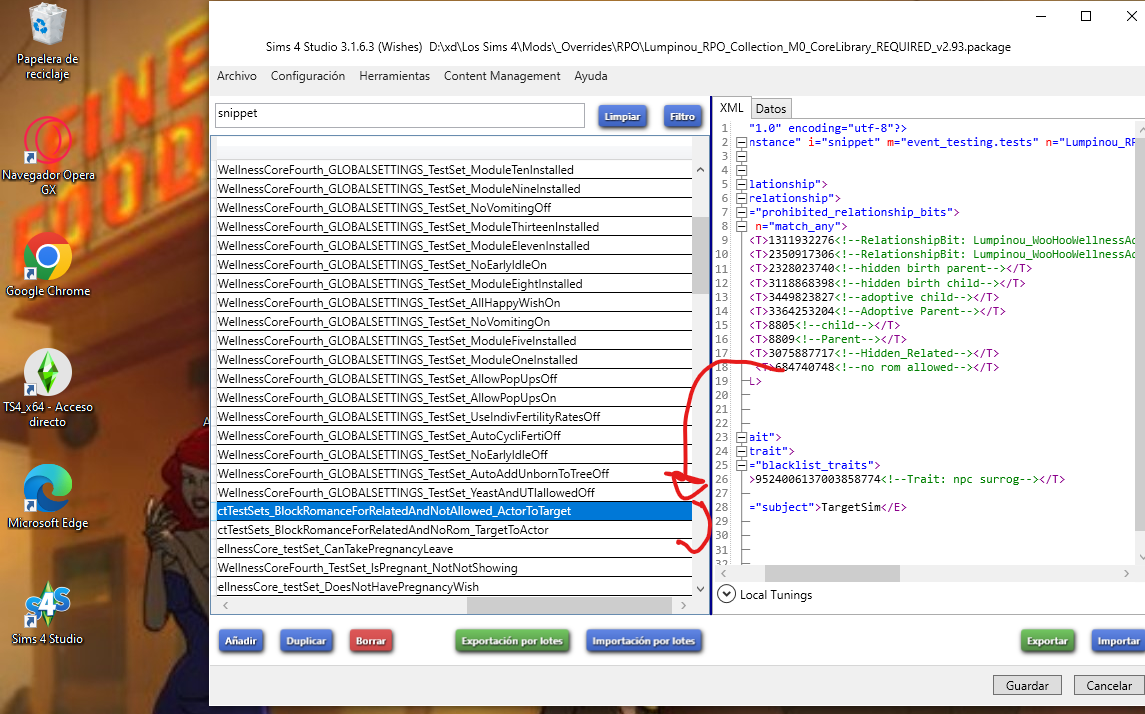Image resolution: width=1145 pixels, height=714 pixels.
Task: Select testSet_CanTakePregnancyLeave list row
Action: pyautogui.click(x=453, y=549)
